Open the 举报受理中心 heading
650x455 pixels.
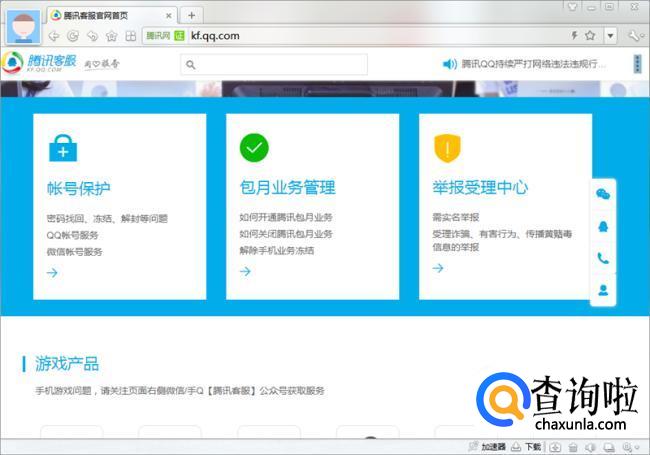(x=480, y=187)
